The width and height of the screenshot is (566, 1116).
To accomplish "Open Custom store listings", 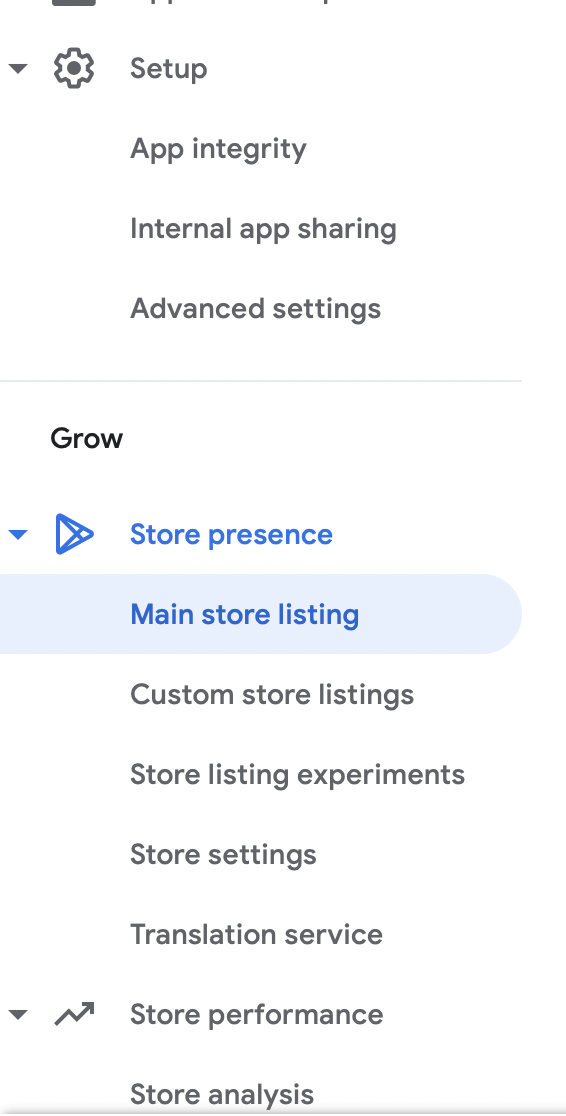I will coord(272,695).
